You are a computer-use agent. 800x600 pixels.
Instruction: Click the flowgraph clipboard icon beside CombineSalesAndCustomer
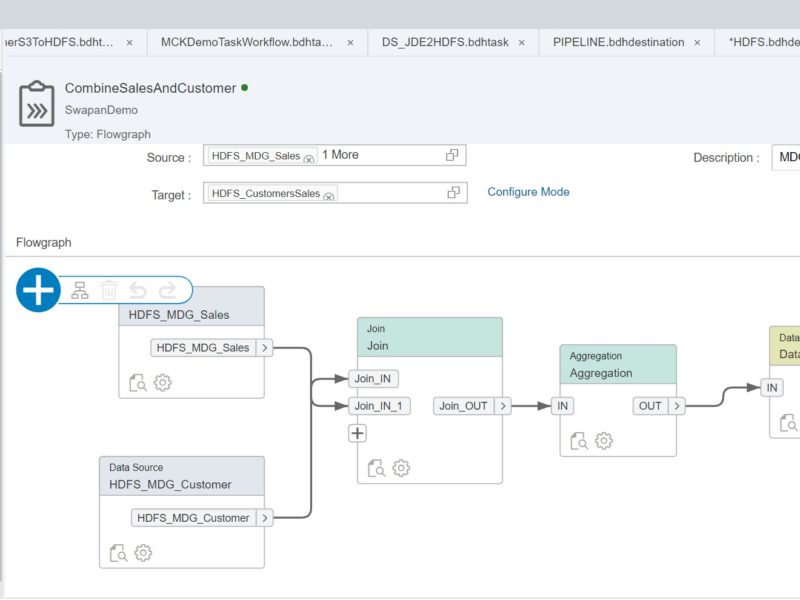coord(36,104)
